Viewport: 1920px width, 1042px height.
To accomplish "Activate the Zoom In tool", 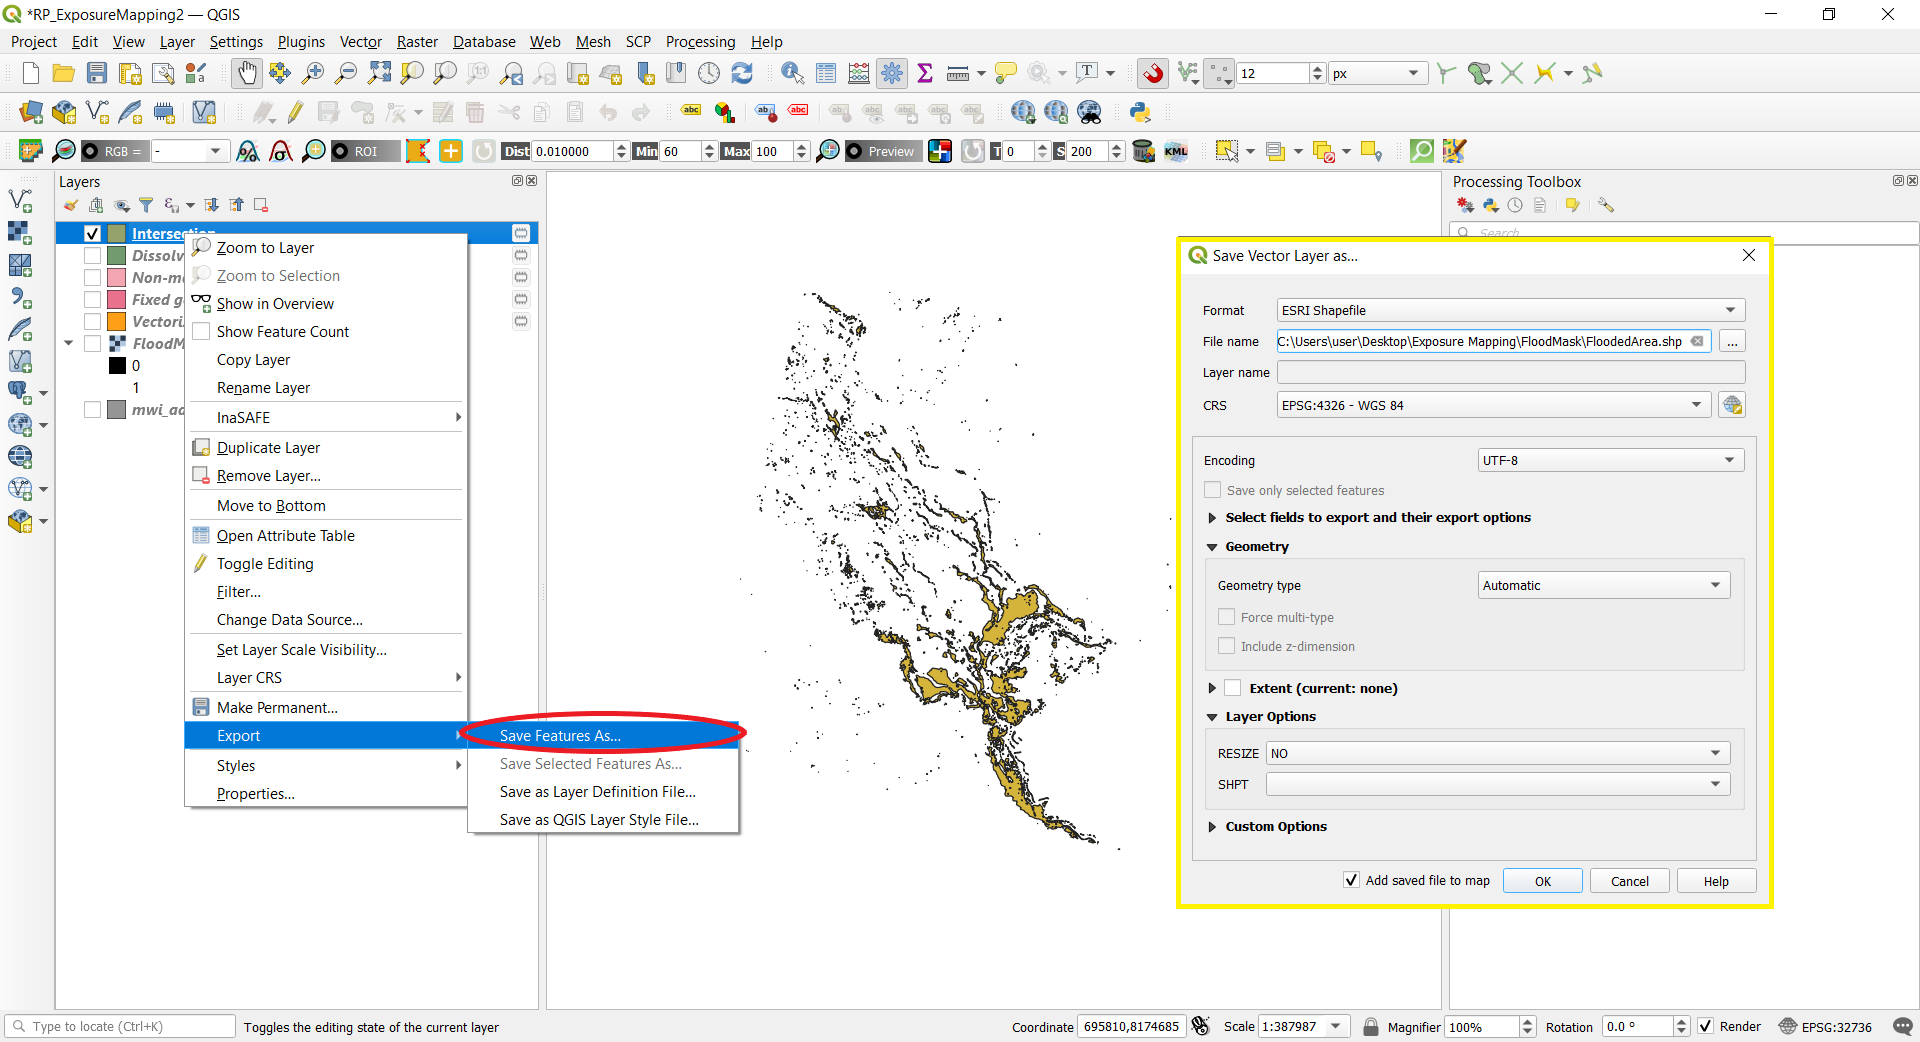I will pos(313,72).
